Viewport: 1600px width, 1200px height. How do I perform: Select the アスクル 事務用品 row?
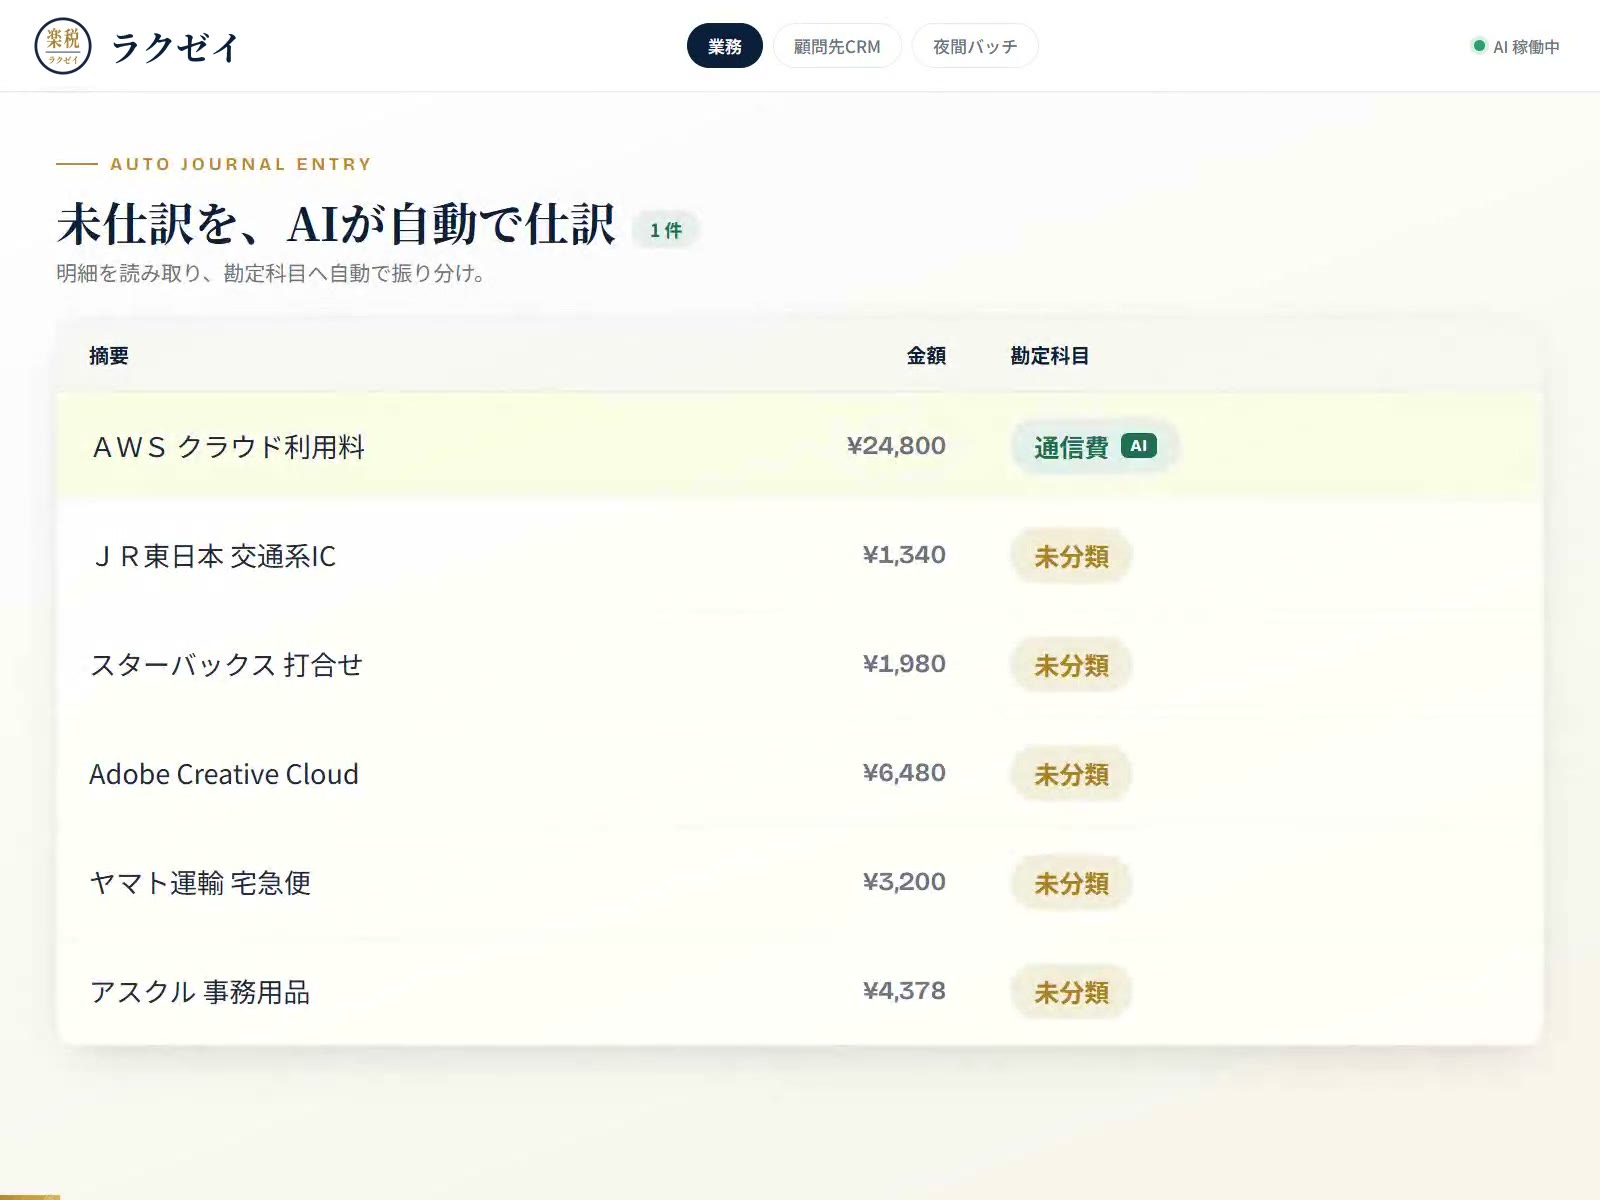[800, 991]
